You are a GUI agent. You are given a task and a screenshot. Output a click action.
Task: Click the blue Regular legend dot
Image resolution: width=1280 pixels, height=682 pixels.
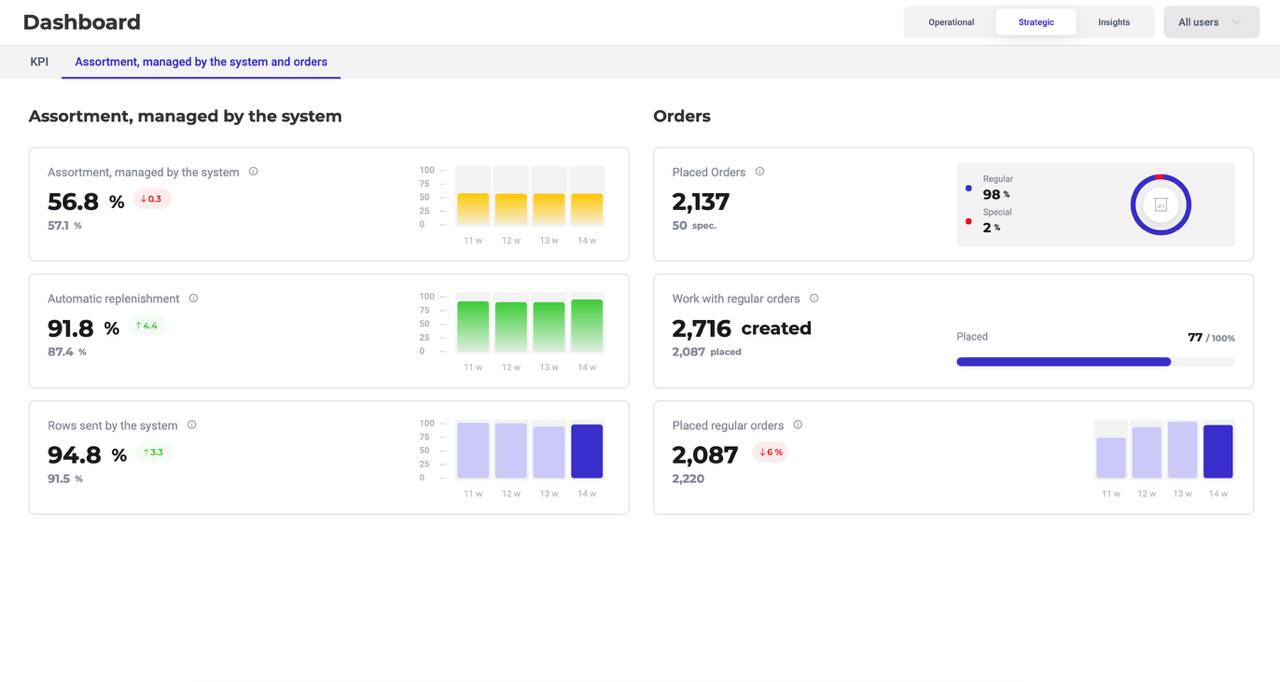[x=968, y=188]
